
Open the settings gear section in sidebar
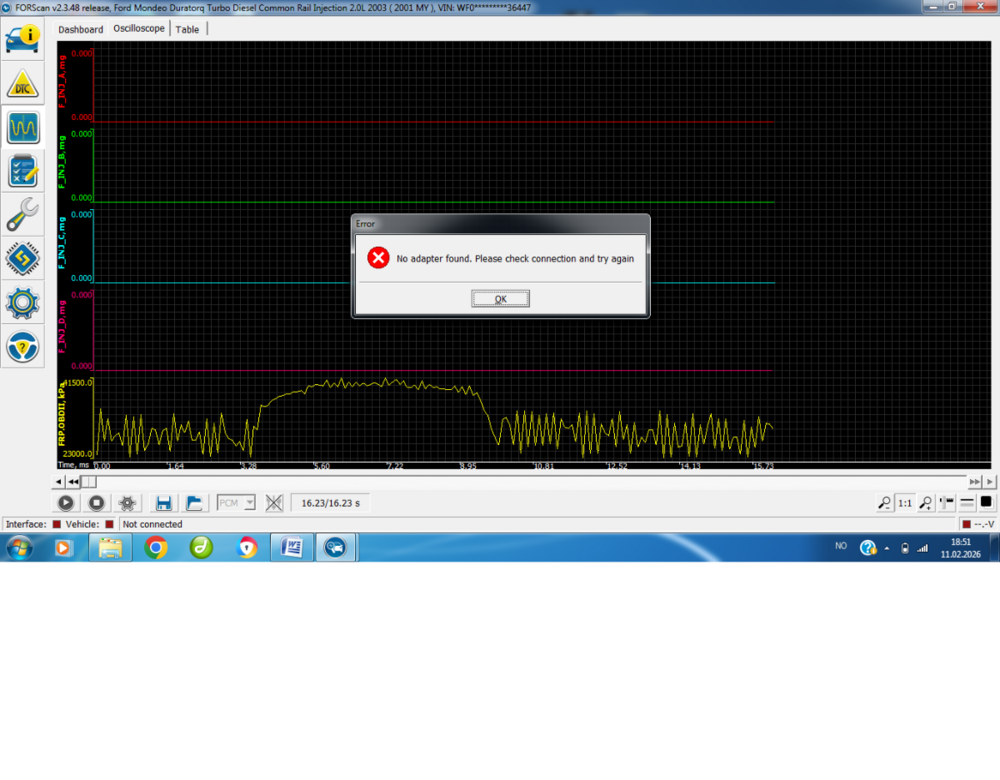tap(22, 302)
